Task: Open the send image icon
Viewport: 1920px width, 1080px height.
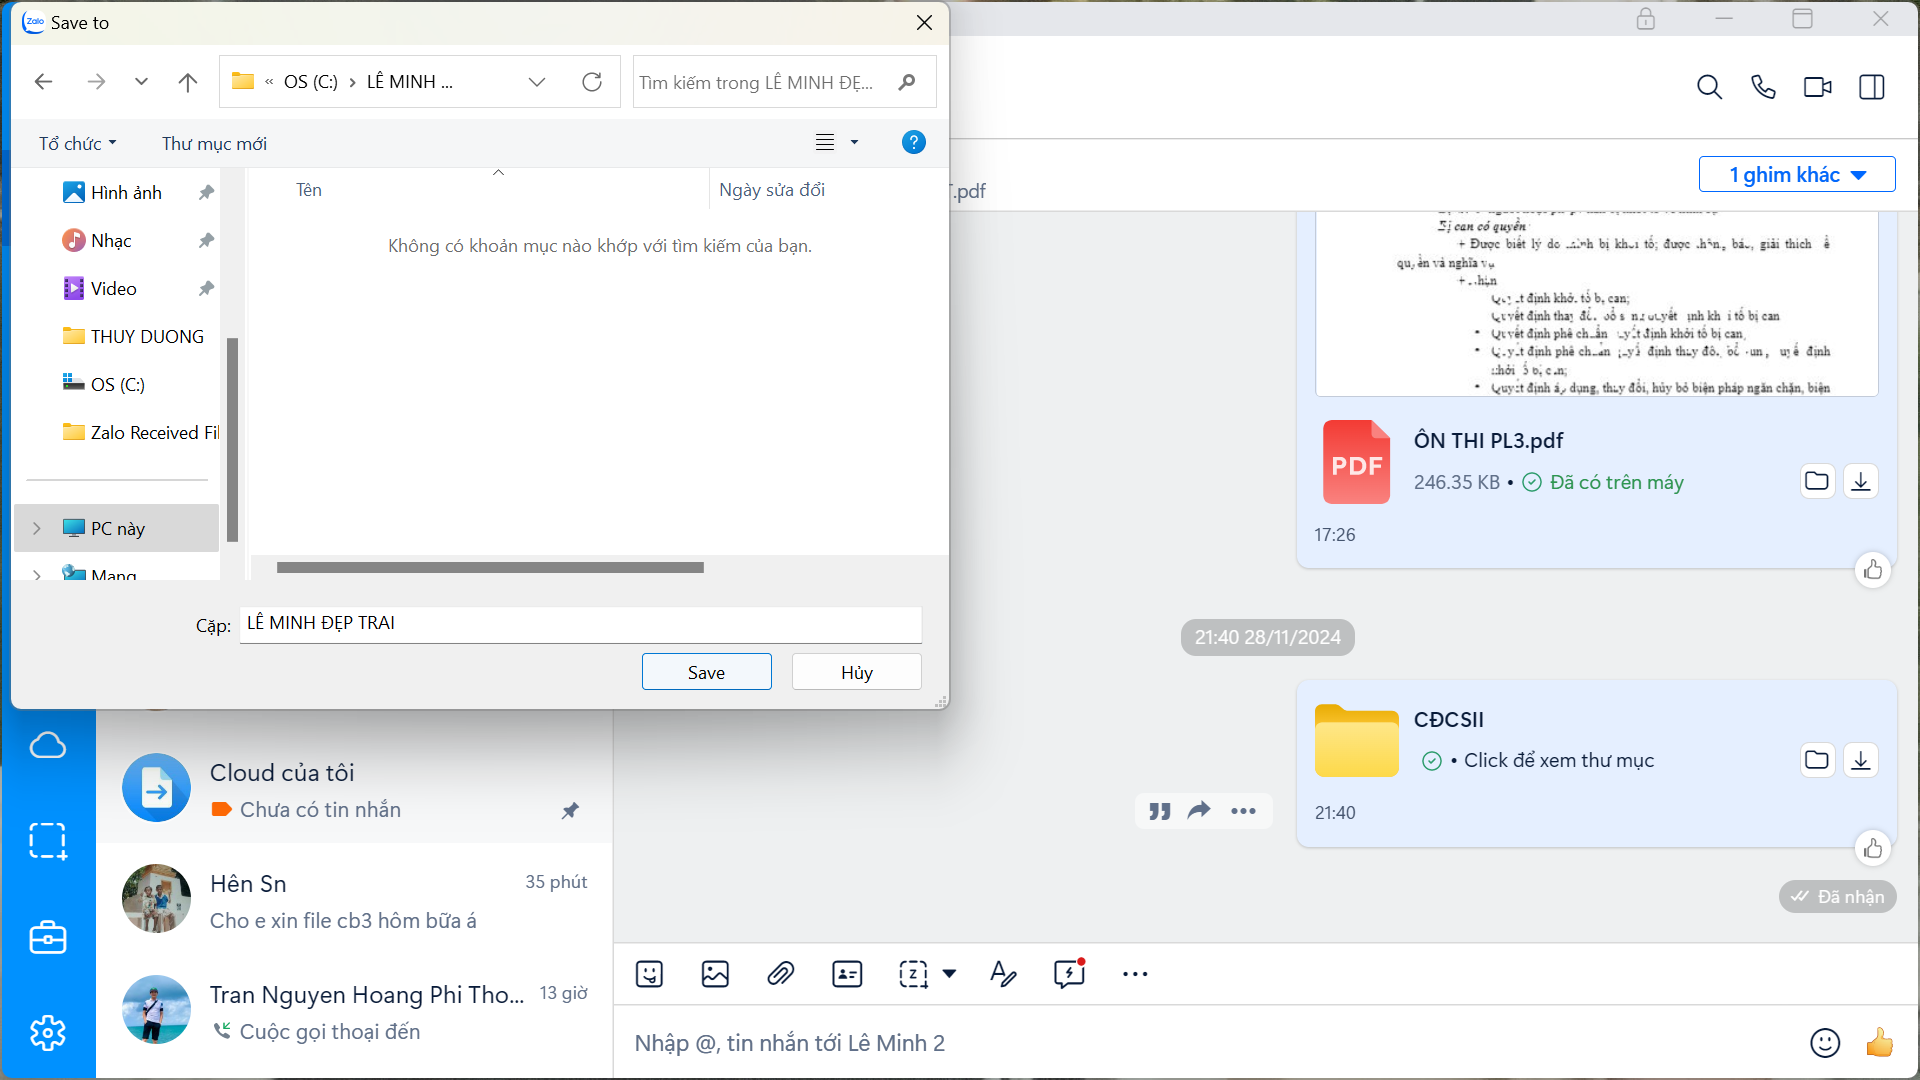Action: click(x=715, y=974)
